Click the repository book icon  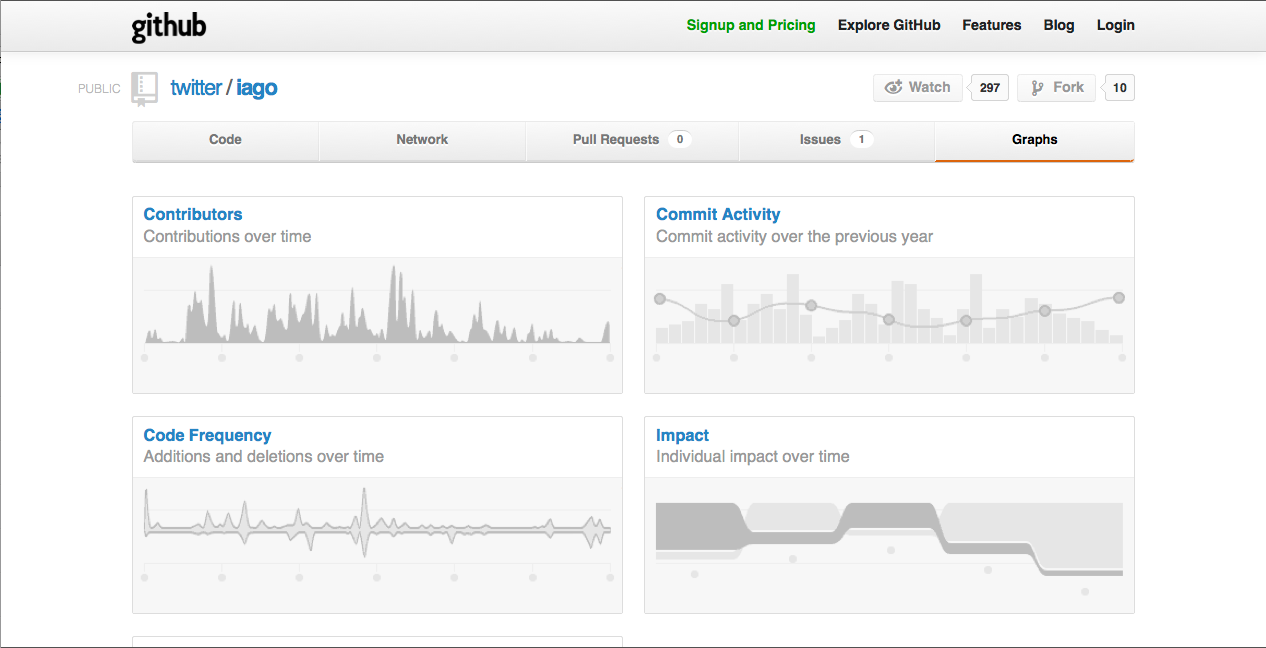(145, 88)
